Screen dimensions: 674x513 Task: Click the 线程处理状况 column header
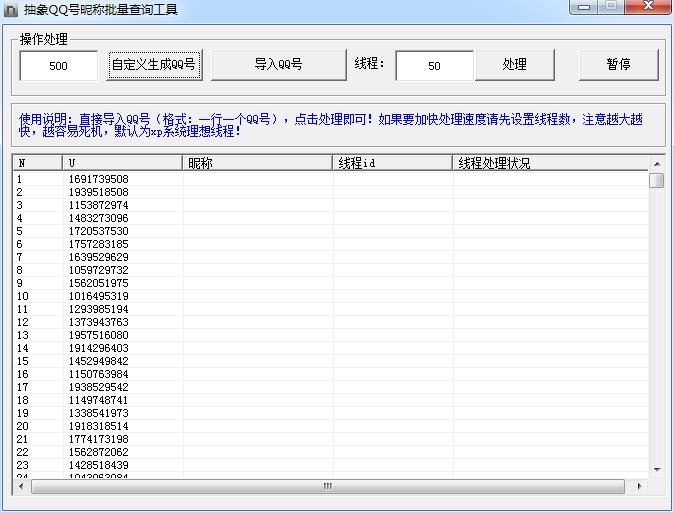pos(550,163)
